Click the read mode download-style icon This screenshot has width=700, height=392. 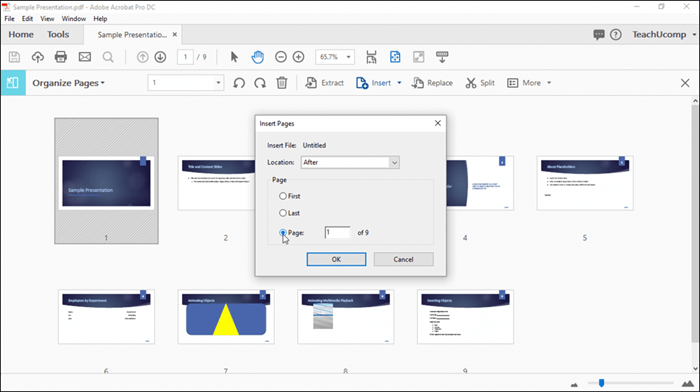click(442, 57)
